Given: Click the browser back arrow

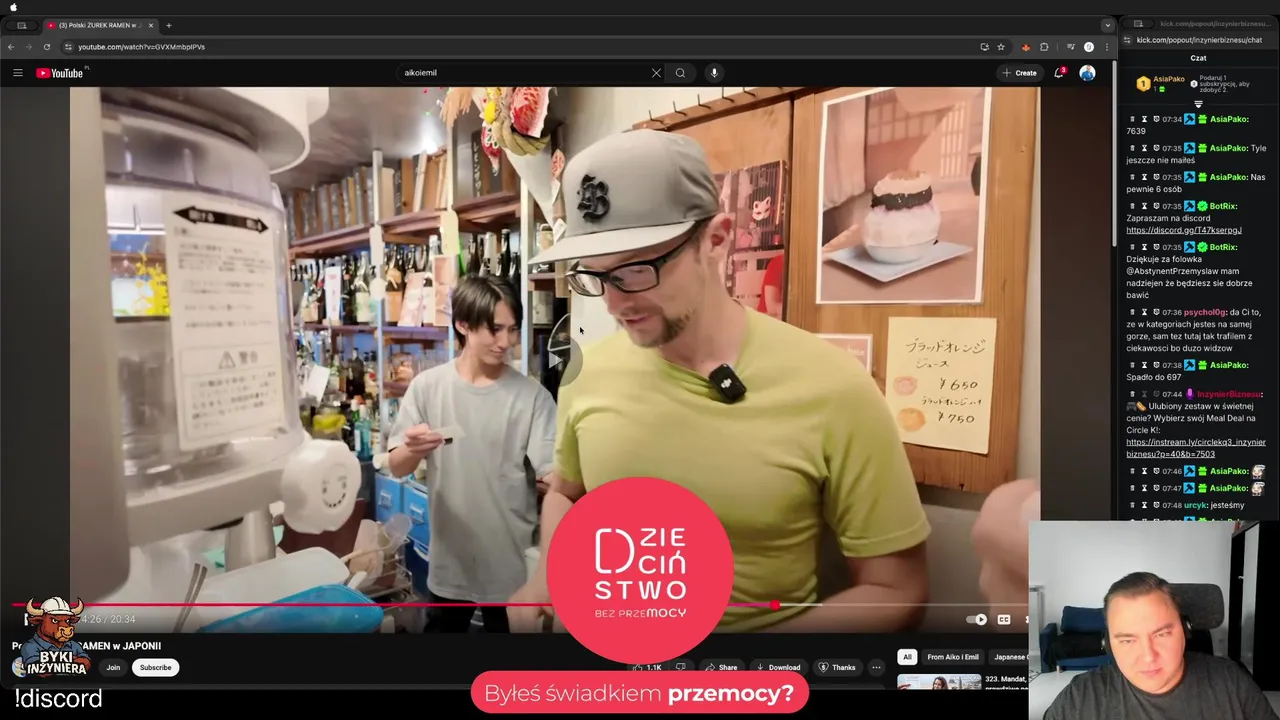Looking at the screenshot, I should coord(11,47).
